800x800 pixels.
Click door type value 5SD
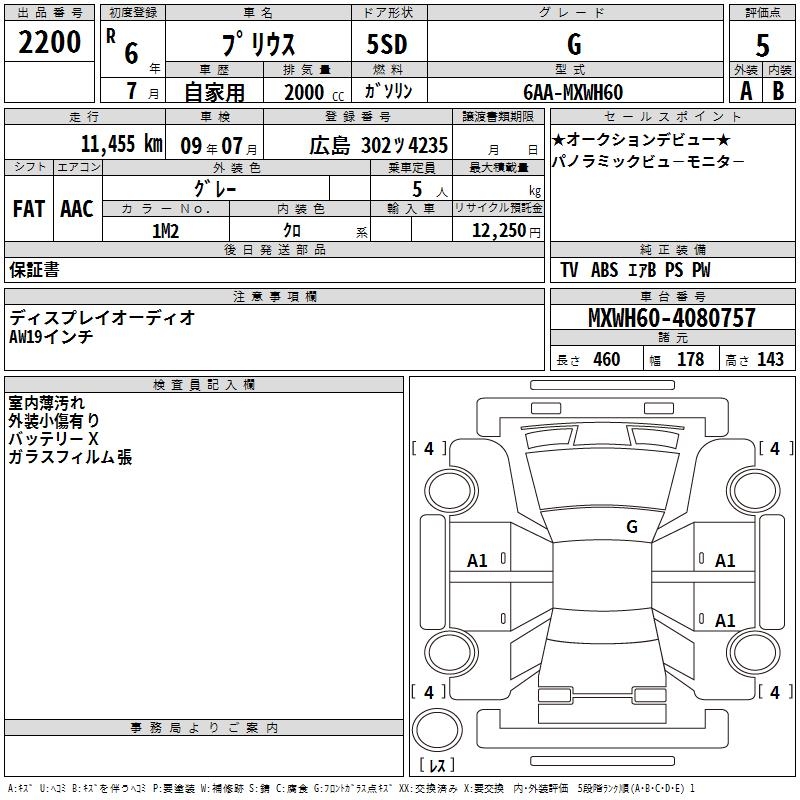pos(387,44)
